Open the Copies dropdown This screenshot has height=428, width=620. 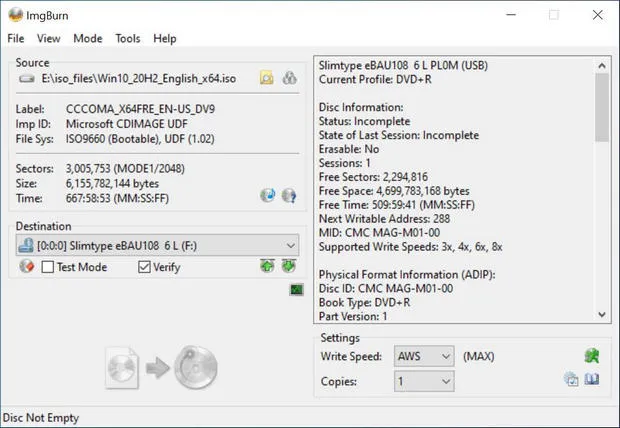(424, 381)
